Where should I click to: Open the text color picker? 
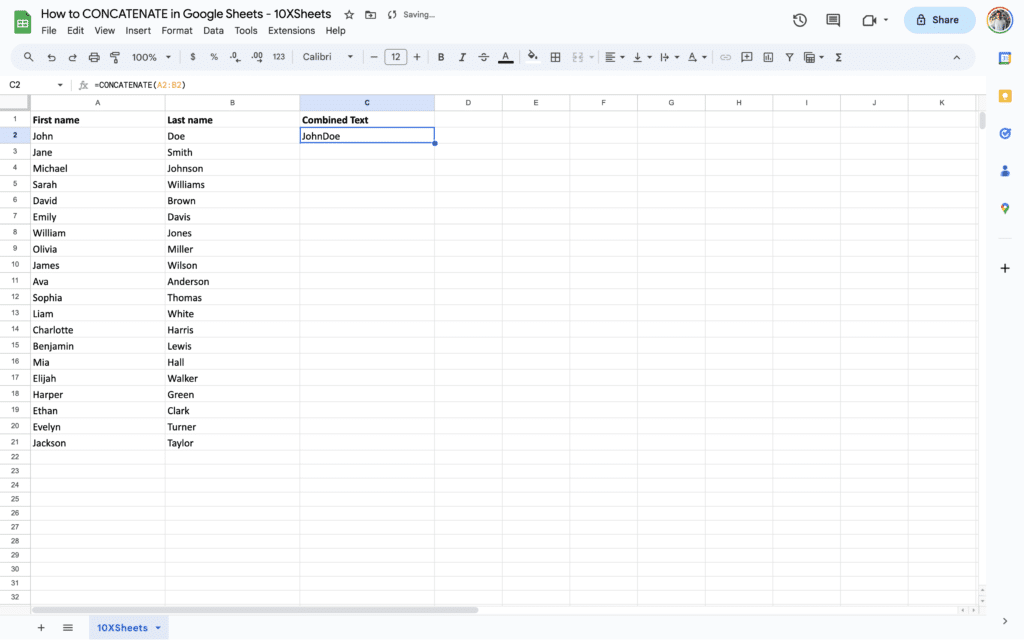(504, 57)
